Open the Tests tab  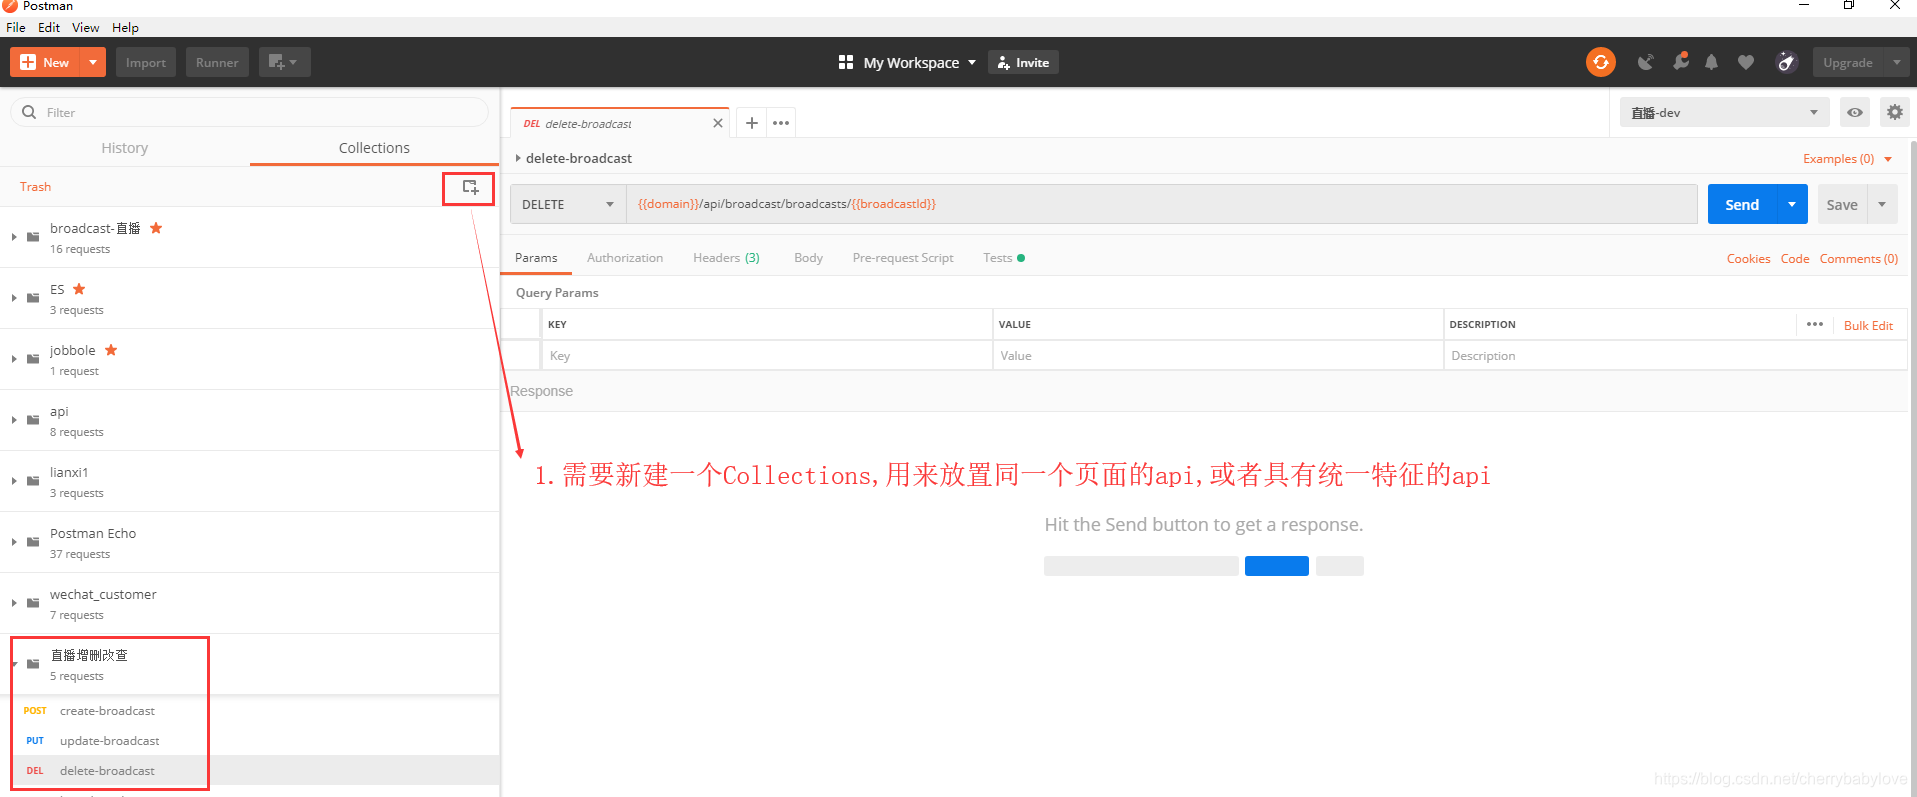[x=1003, y=258]
